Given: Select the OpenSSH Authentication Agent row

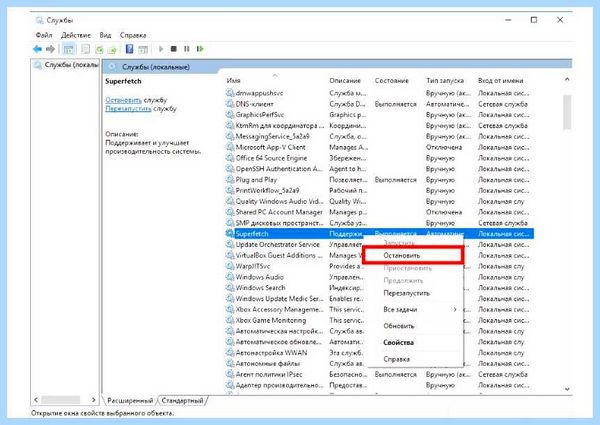Looking at the screenshot, I should [x=380, y=169].
